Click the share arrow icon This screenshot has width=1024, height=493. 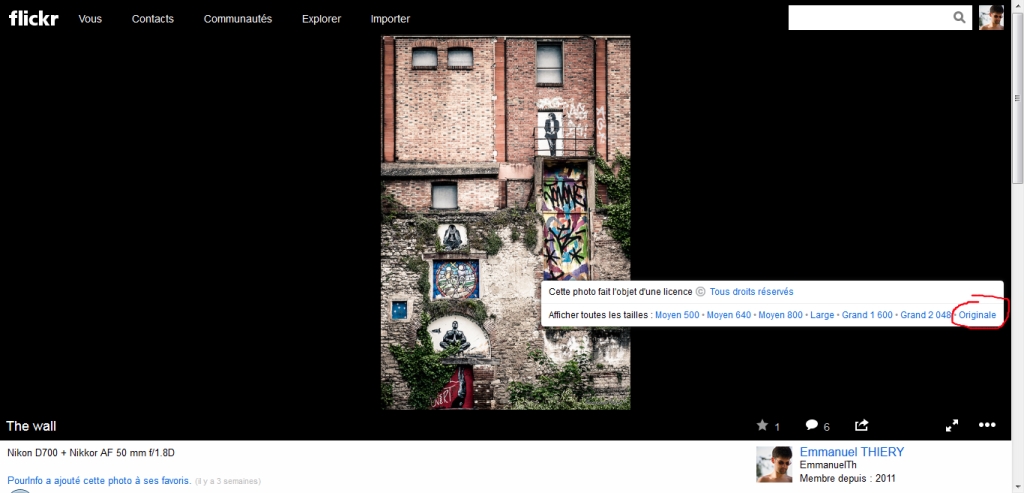pos(861,426)
